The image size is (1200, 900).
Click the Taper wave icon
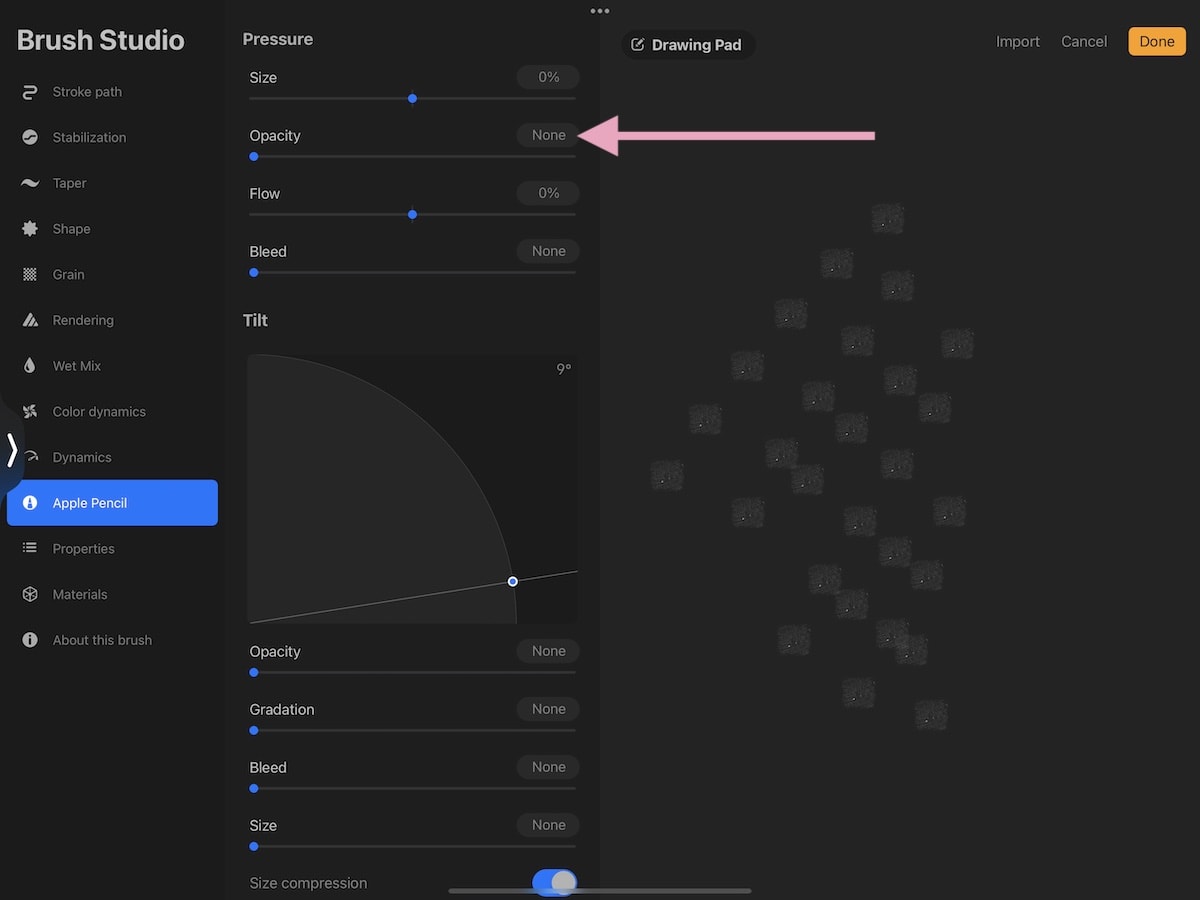tap(30, 183)
